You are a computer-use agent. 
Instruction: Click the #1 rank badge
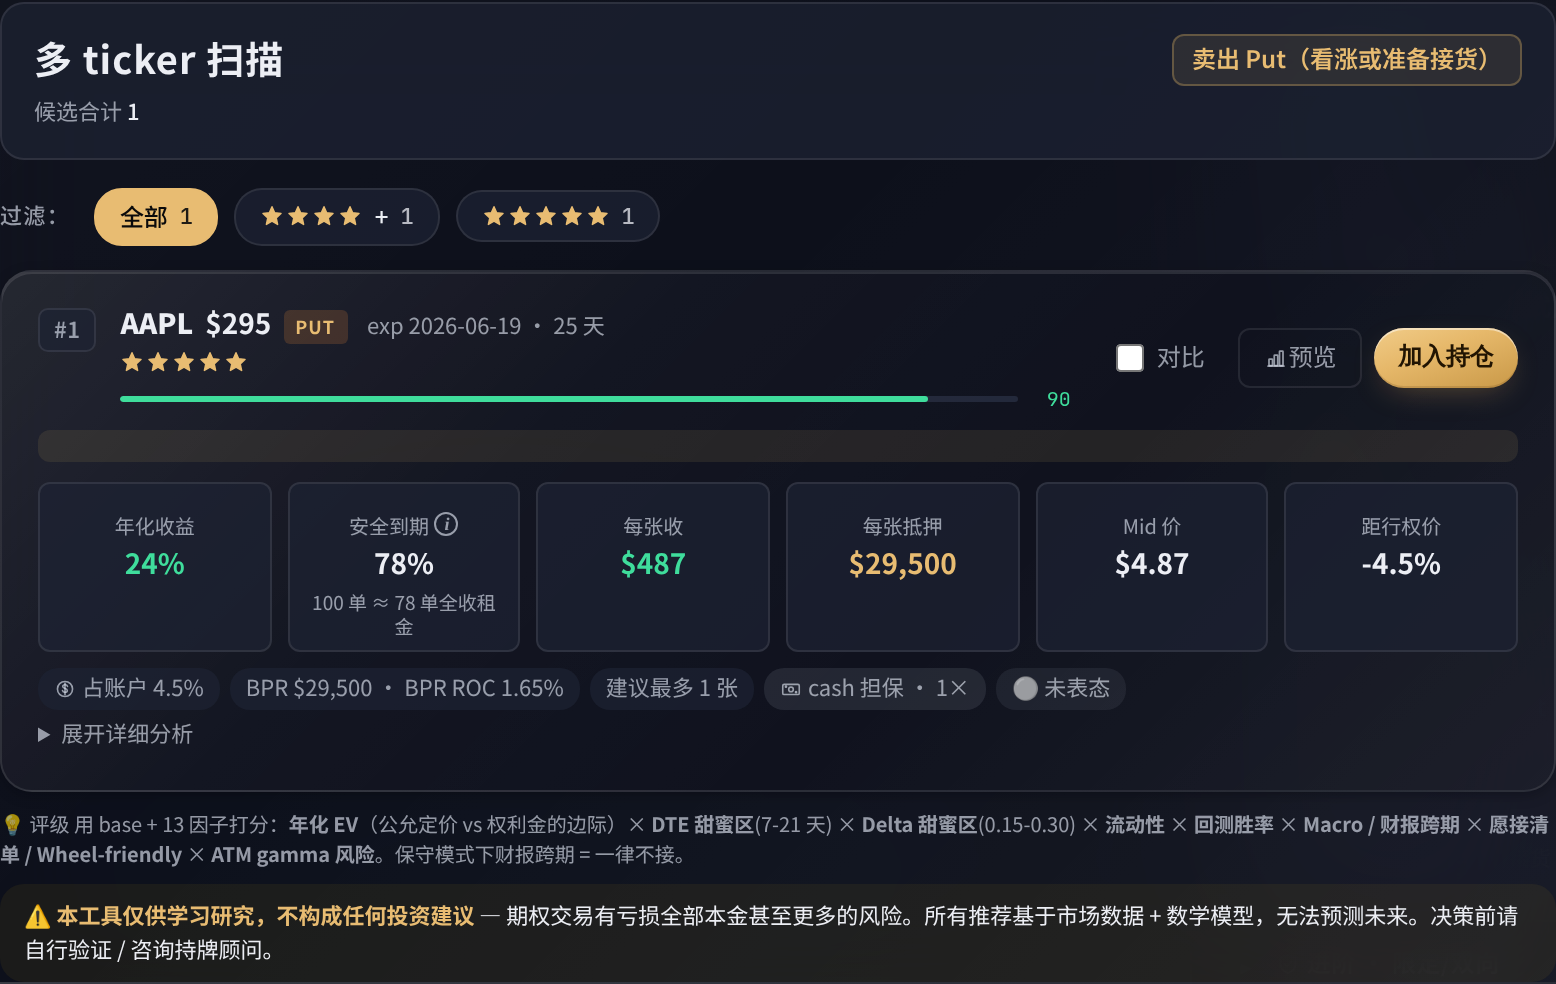67,330
